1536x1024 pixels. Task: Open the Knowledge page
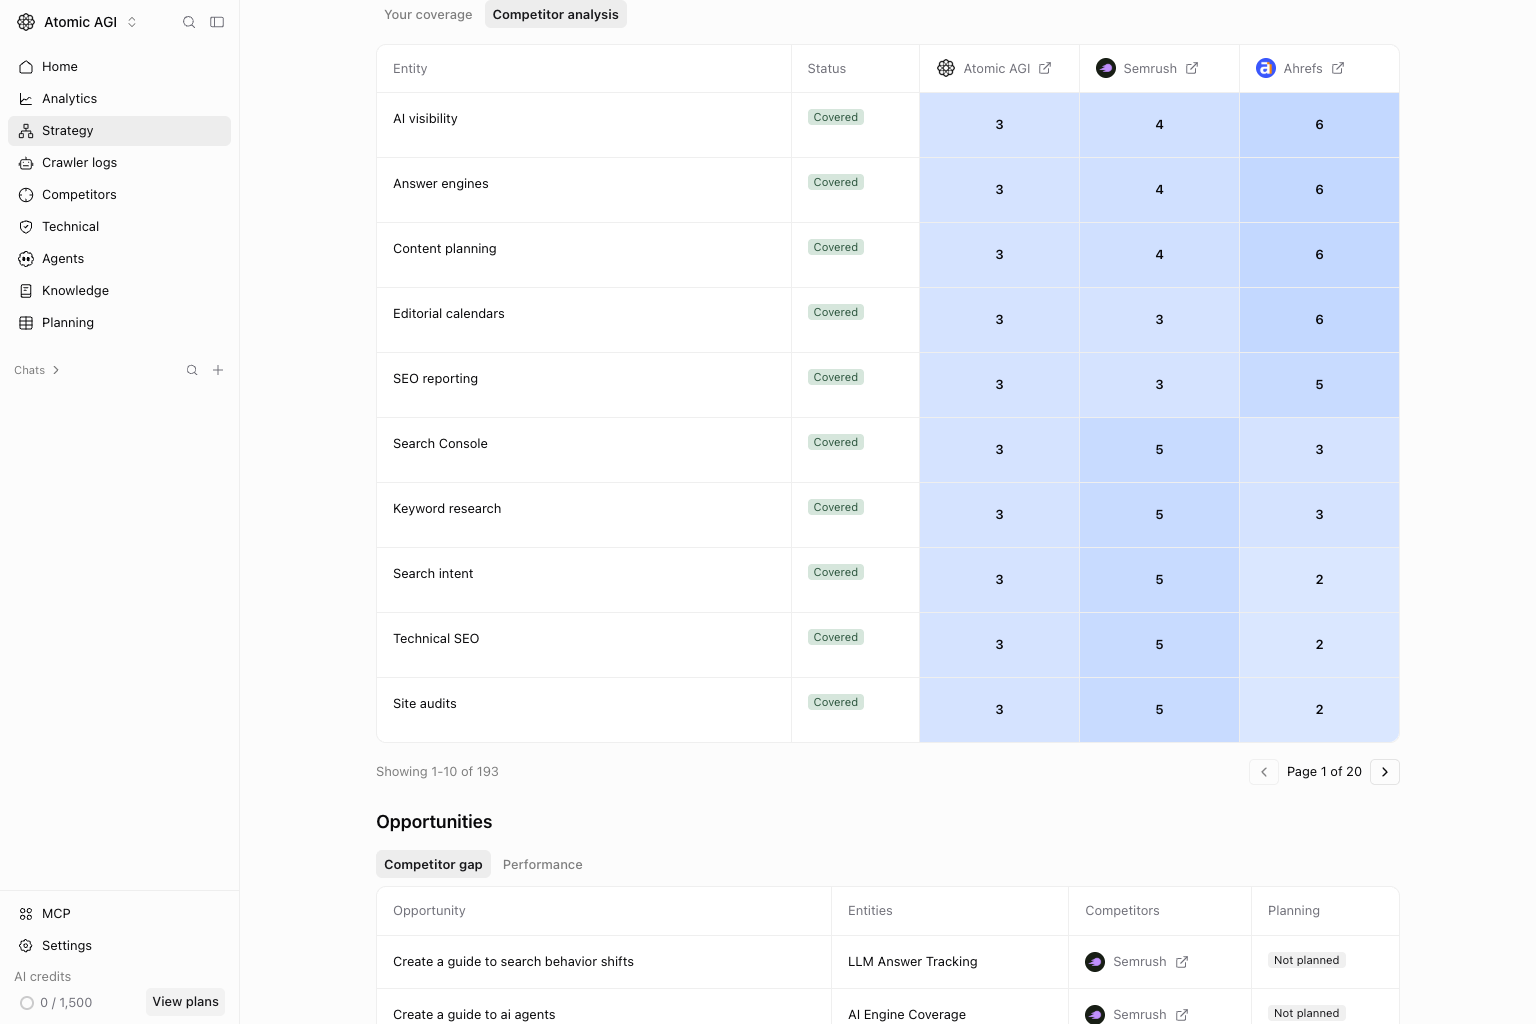pos(119,291)
